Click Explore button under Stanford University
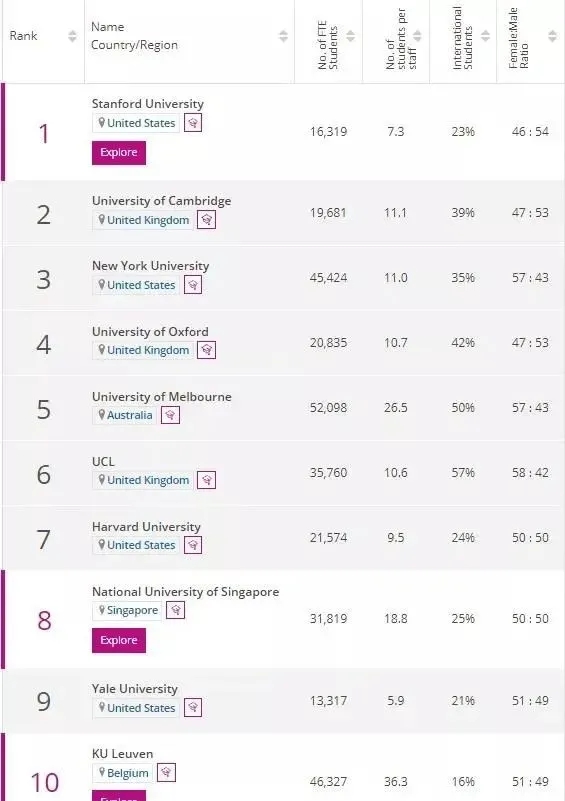 (119, 153)
